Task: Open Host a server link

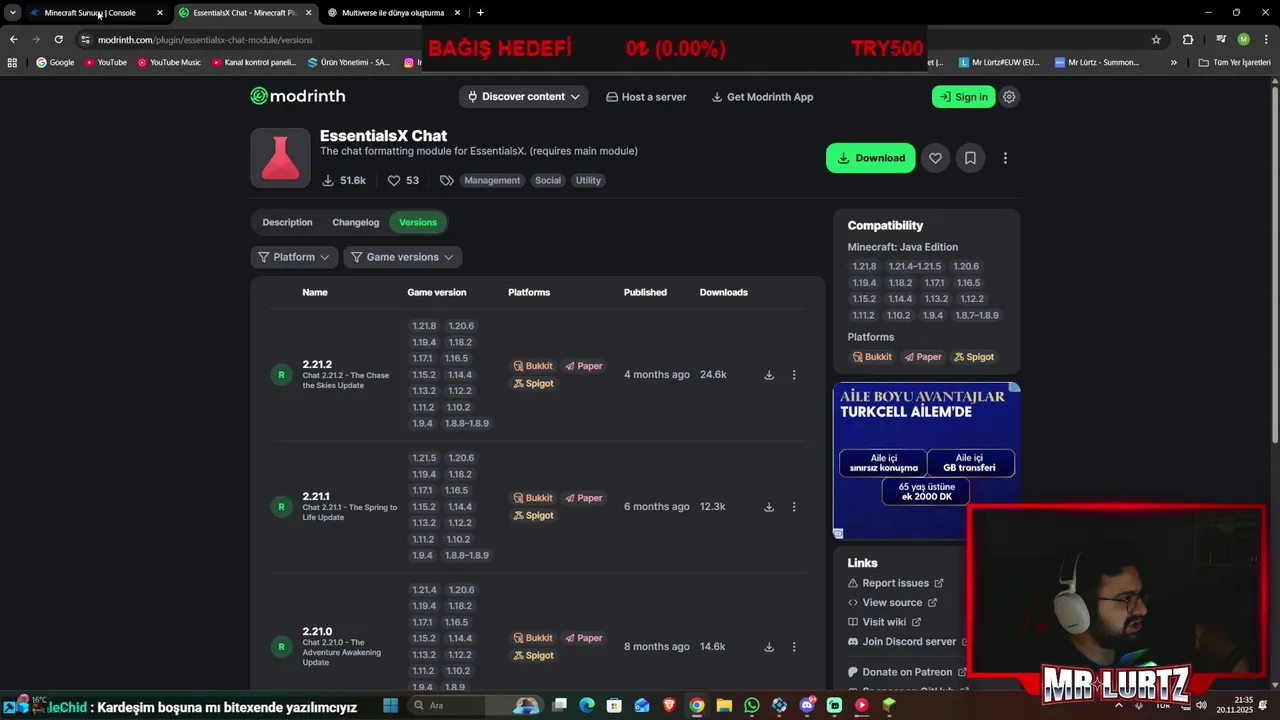Action: (646, 97)
